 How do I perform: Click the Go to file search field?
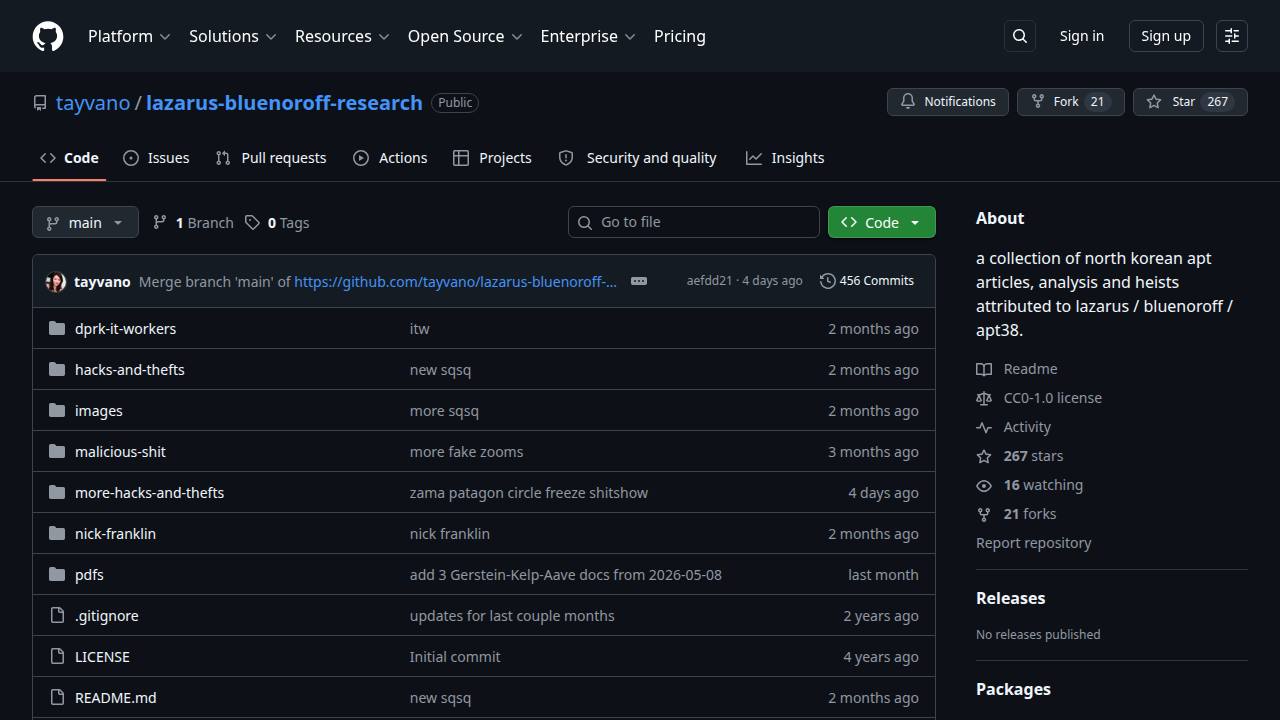tap(694, 222)
